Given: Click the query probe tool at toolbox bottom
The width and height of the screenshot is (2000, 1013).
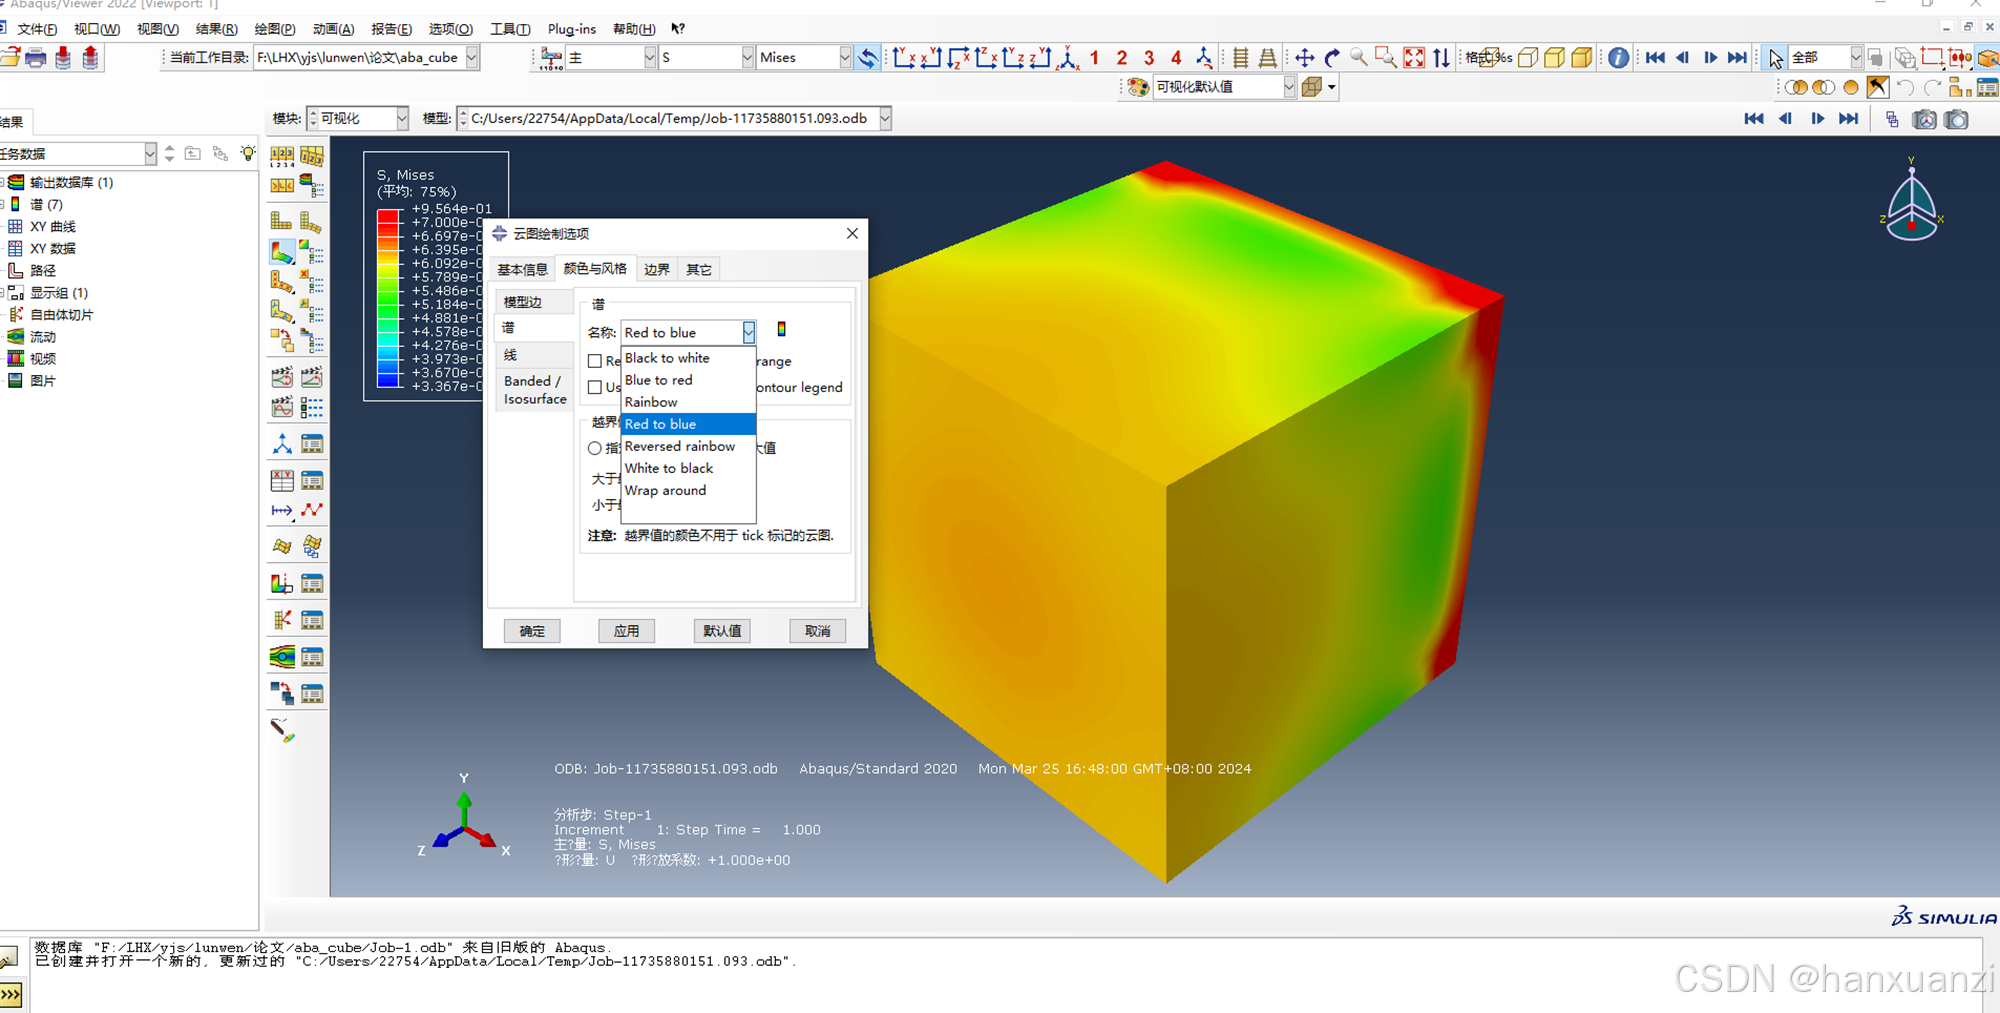Looking at the screenshot, I should coord(283,731).
